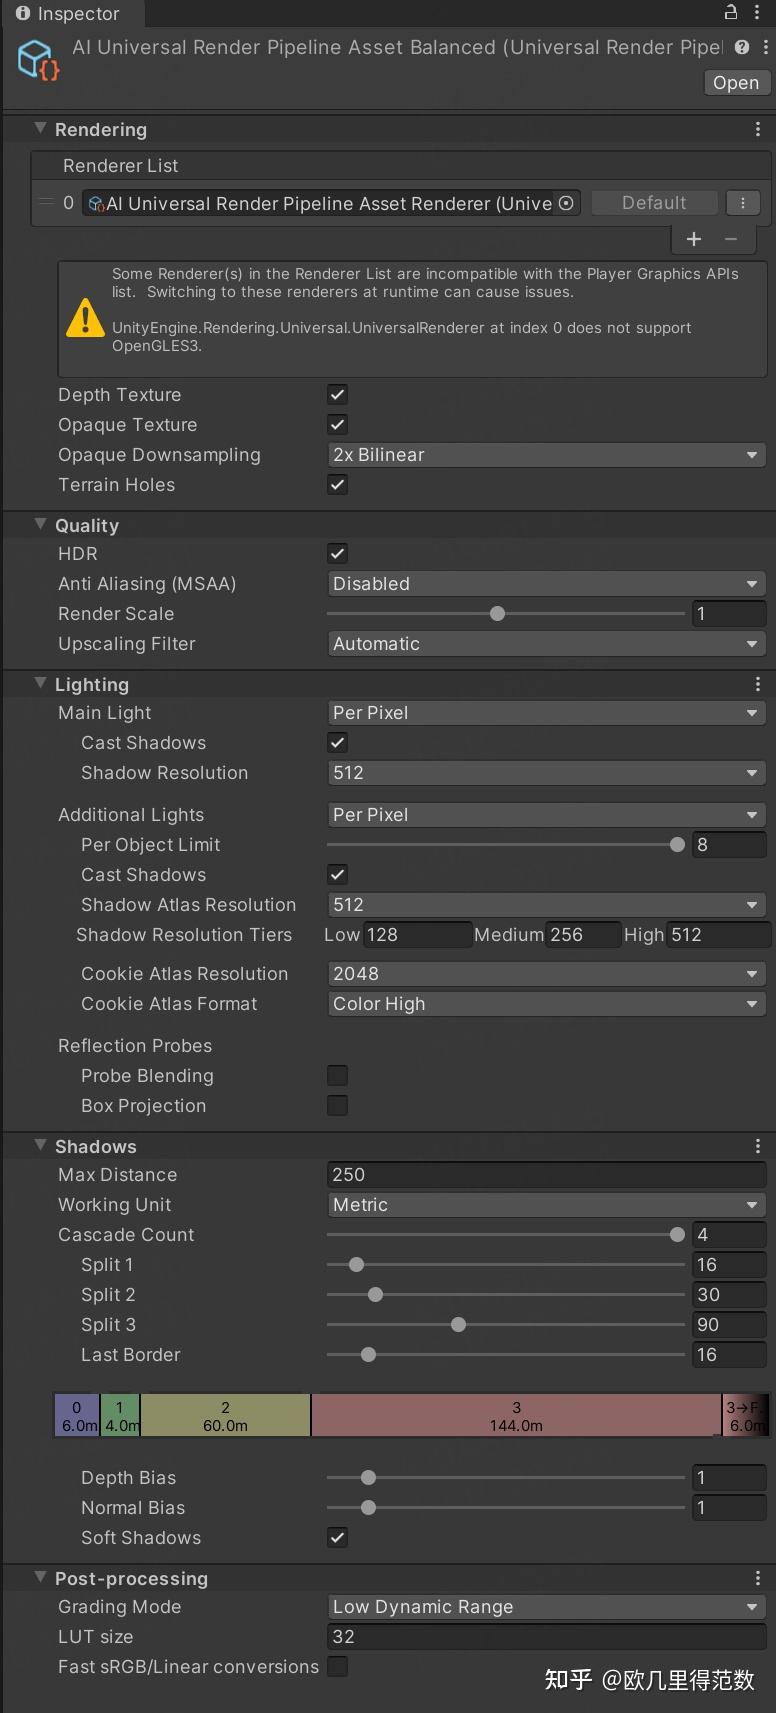
Task: Toggle the Opaque Texture checkbox
Action: (x=338, y=425)
